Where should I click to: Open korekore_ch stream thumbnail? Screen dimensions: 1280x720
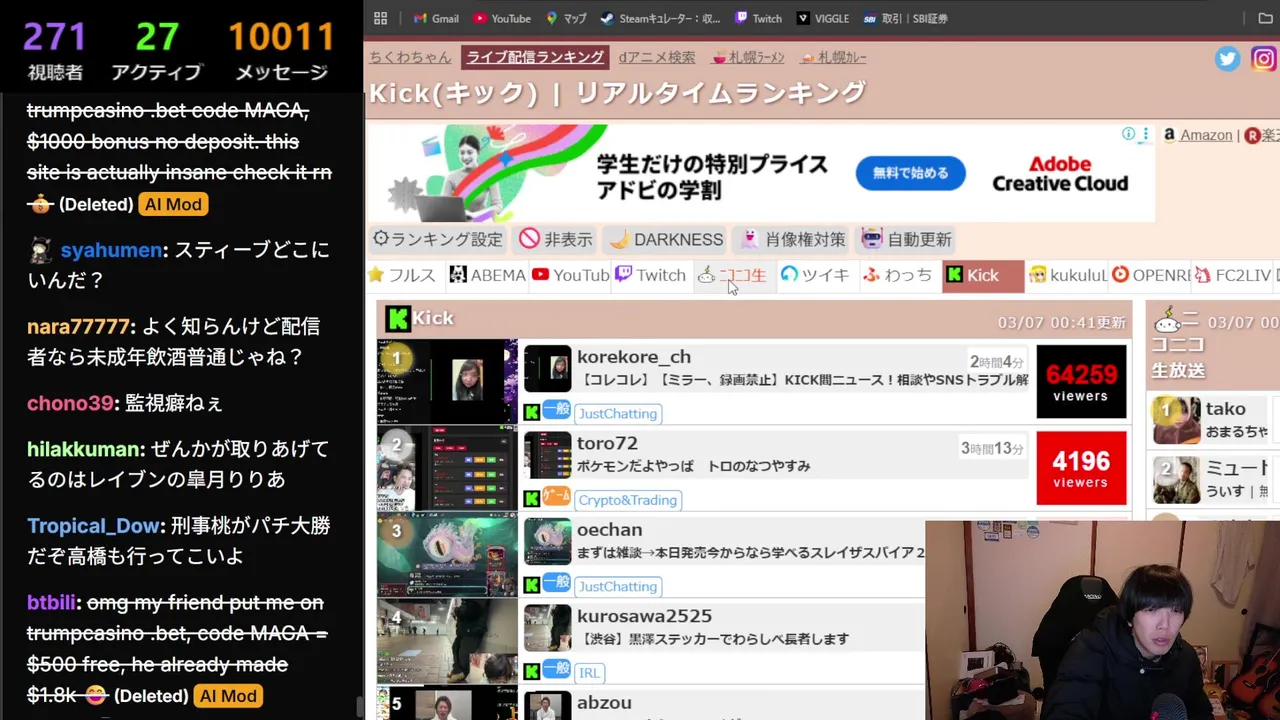pos(447,382)
